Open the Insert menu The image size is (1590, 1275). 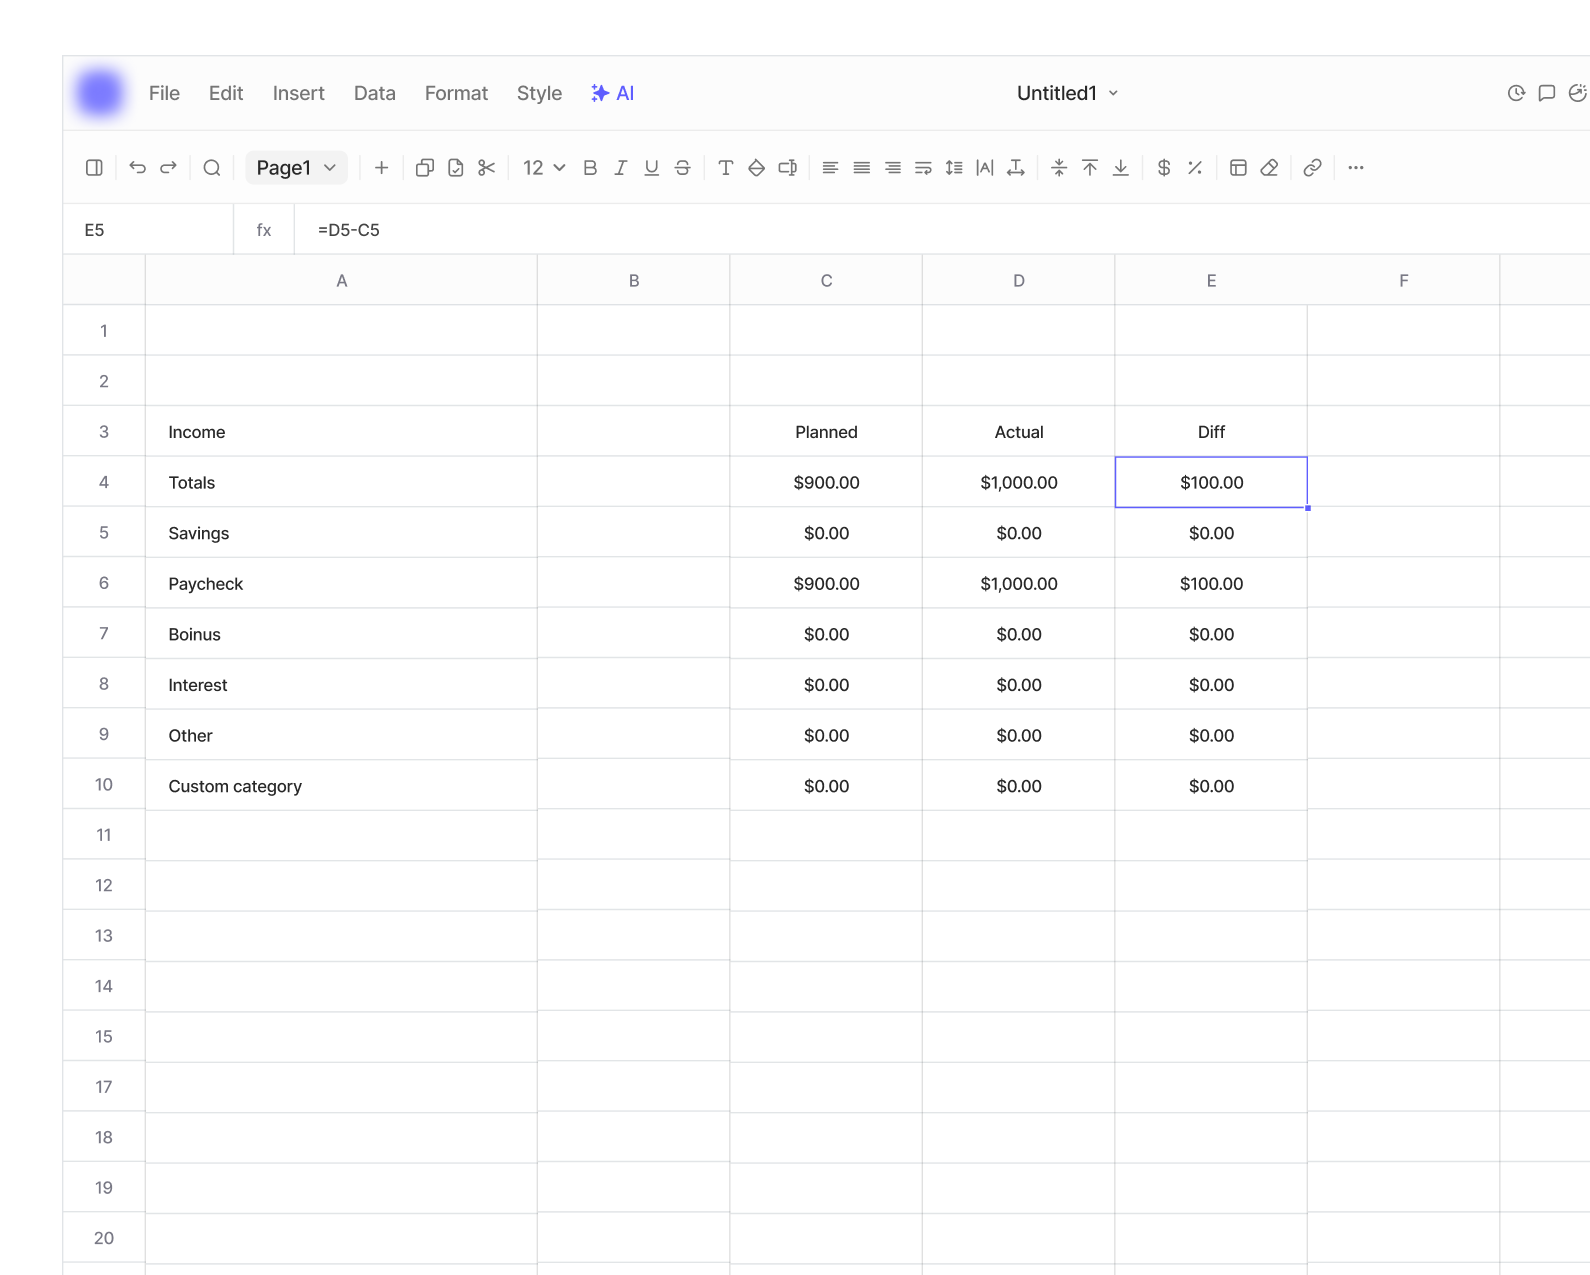click(299, 93)
